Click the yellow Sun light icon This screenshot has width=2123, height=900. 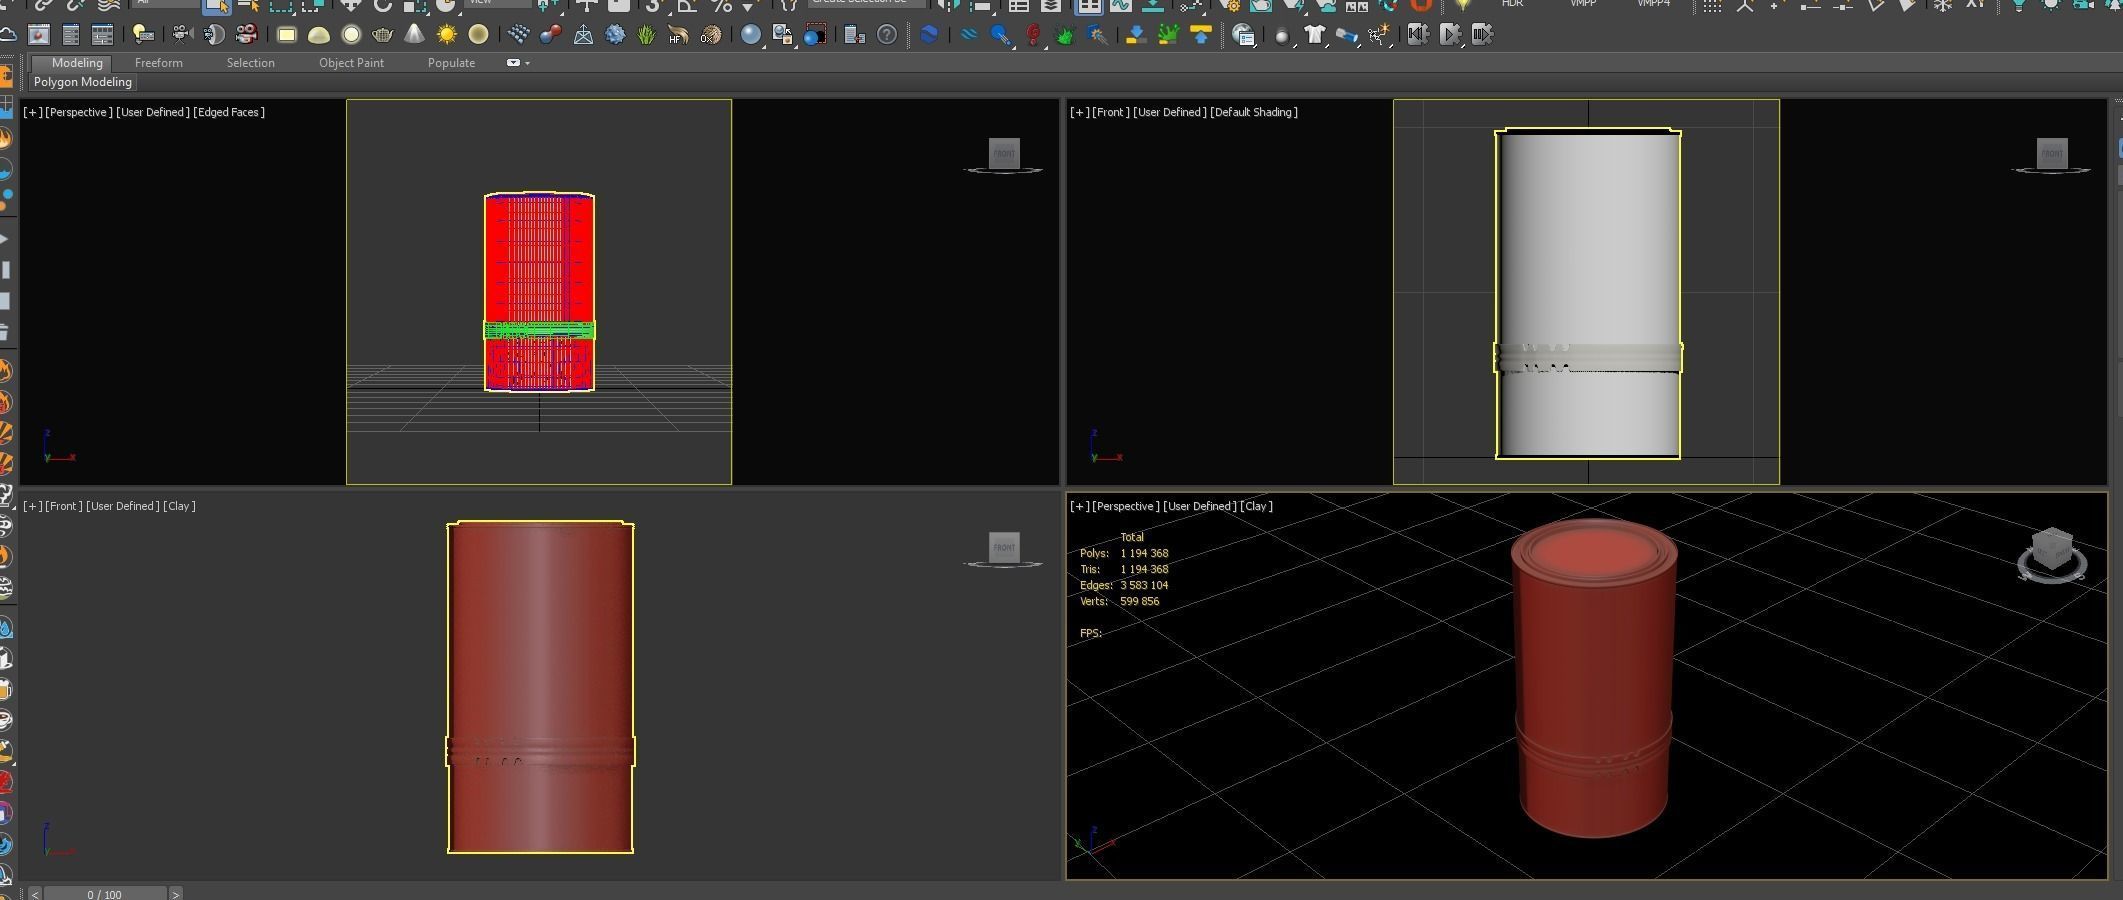[446, 35]
